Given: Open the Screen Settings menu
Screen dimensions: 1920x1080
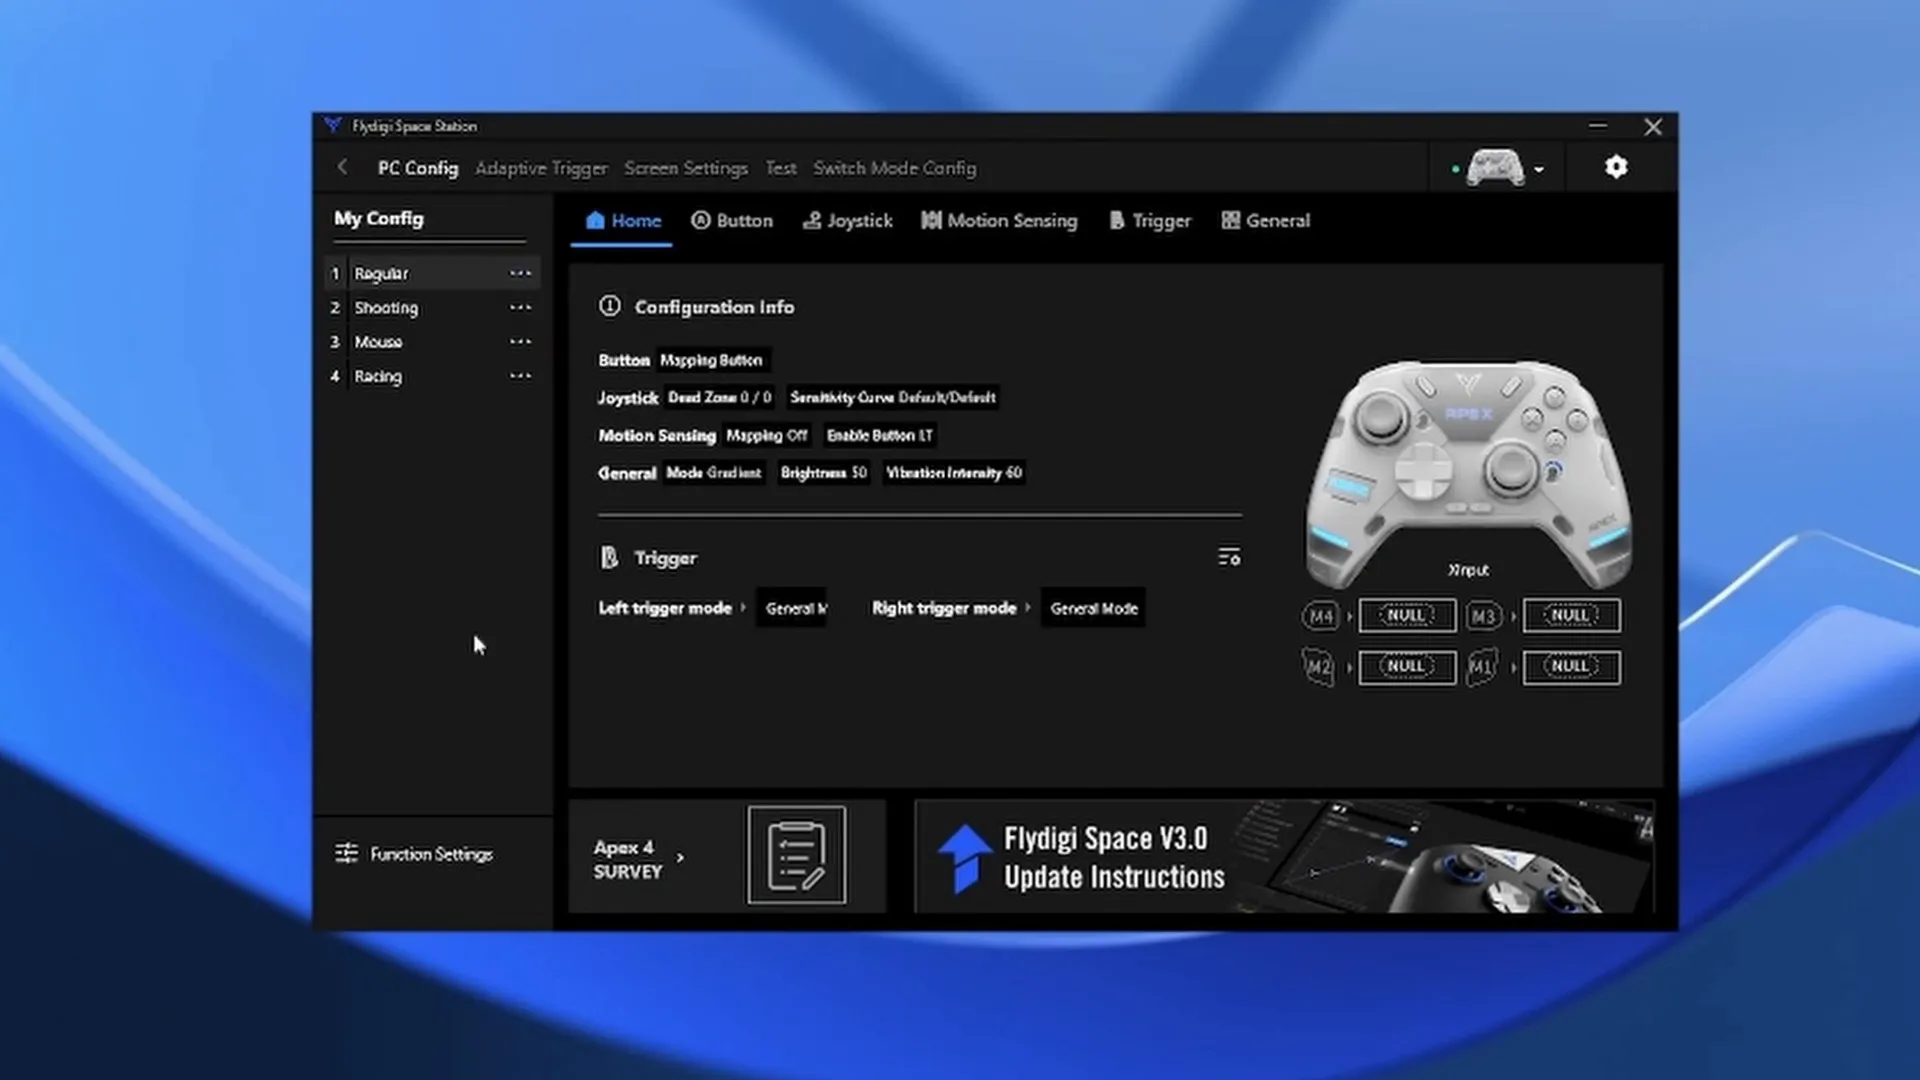Looking at the screenshot, I should pos(686,168).
